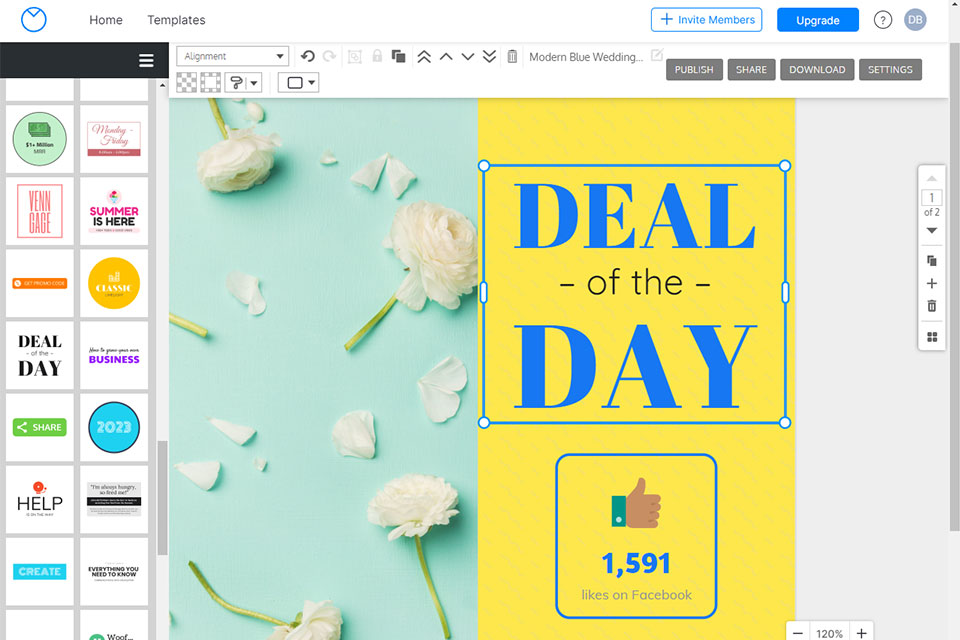Click the thumbs up icon on canvas
960x640 pixels.
[636, 503]
